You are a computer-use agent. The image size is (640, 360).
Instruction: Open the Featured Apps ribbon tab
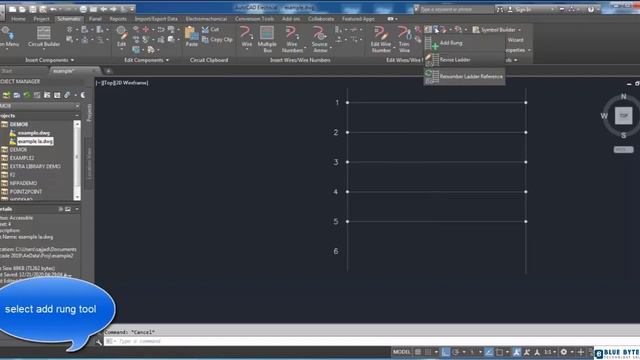click(358, 19)
